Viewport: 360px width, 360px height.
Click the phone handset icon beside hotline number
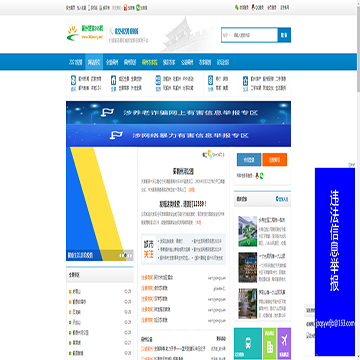click(111, 31)
